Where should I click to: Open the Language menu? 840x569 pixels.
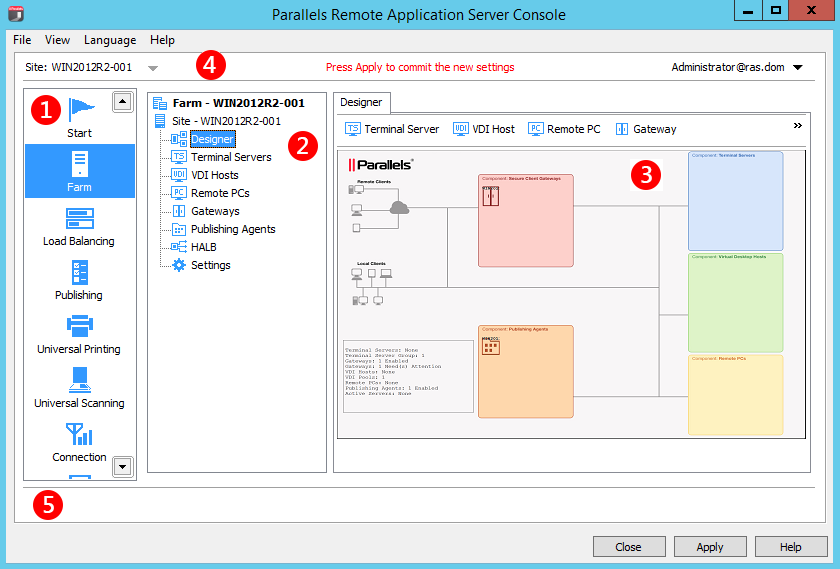coord(110,40)
